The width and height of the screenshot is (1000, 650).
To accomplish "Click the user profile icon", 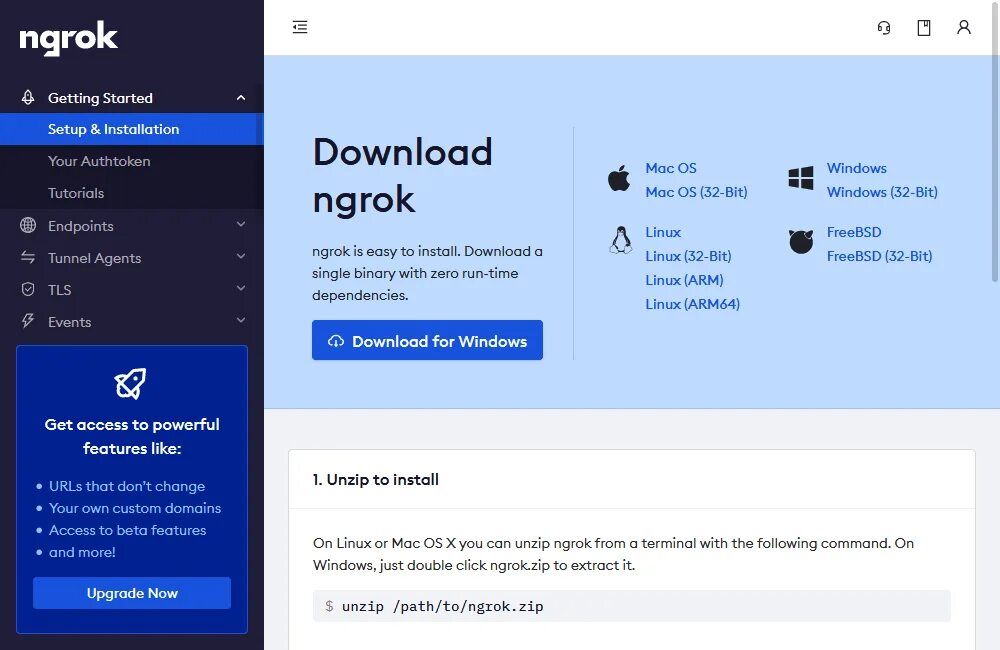I will (x=964, y=27).
